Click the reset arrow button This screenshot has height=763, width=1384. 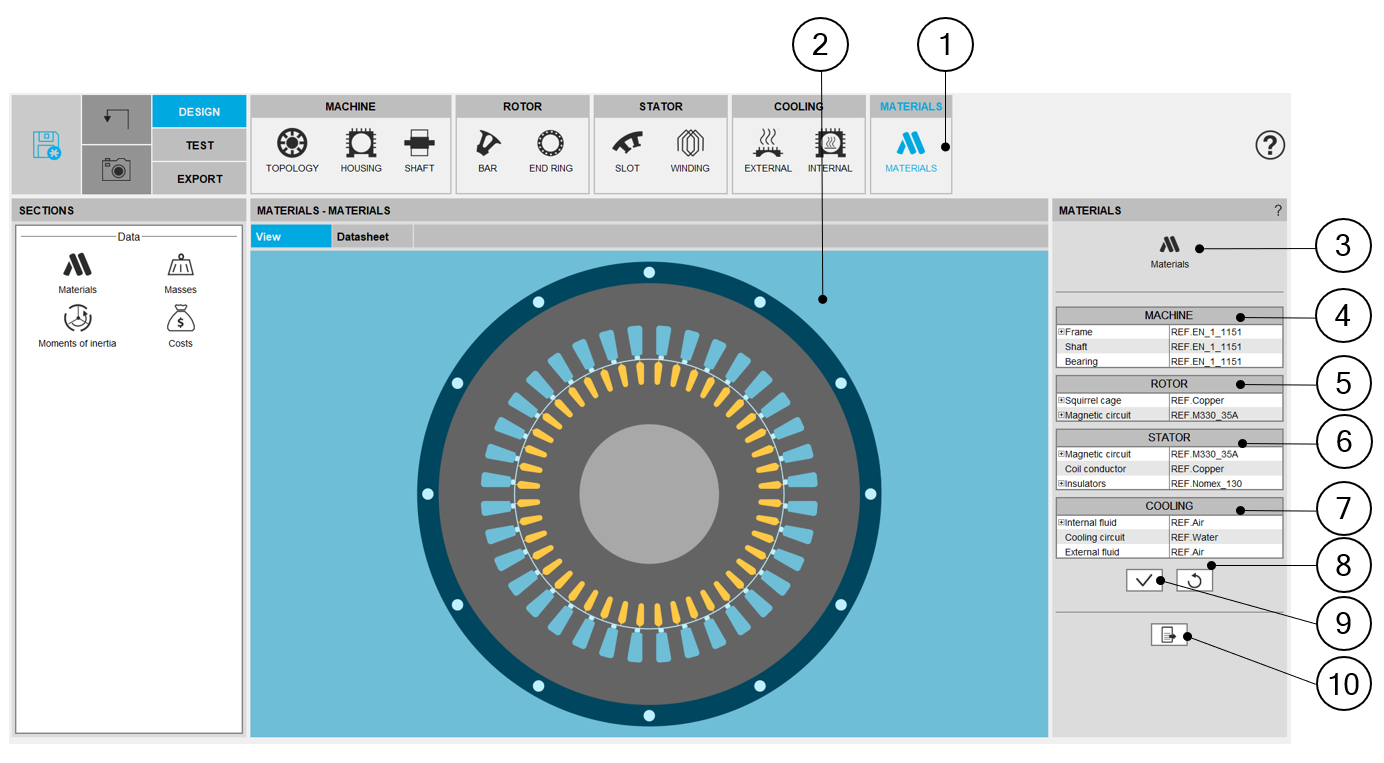point(1194,580)
